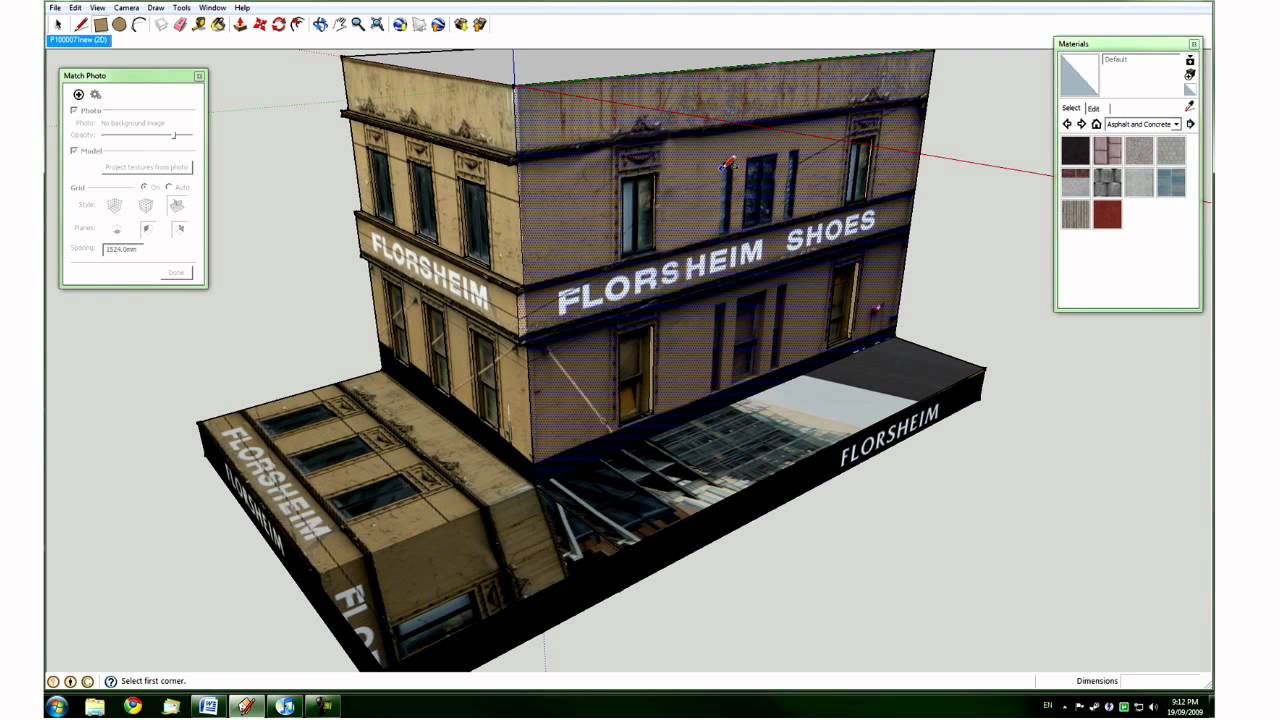
Task: Open the Edit menu
Action: pos(75,7)
